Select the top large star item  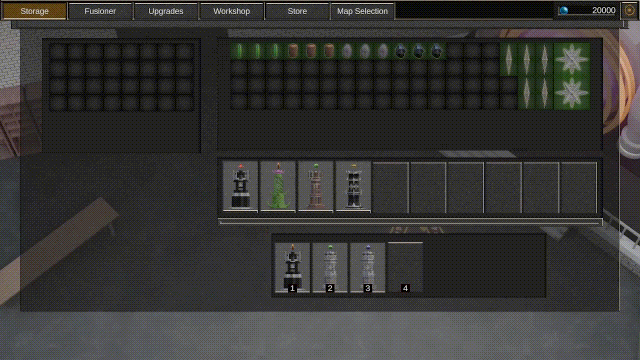572,60
